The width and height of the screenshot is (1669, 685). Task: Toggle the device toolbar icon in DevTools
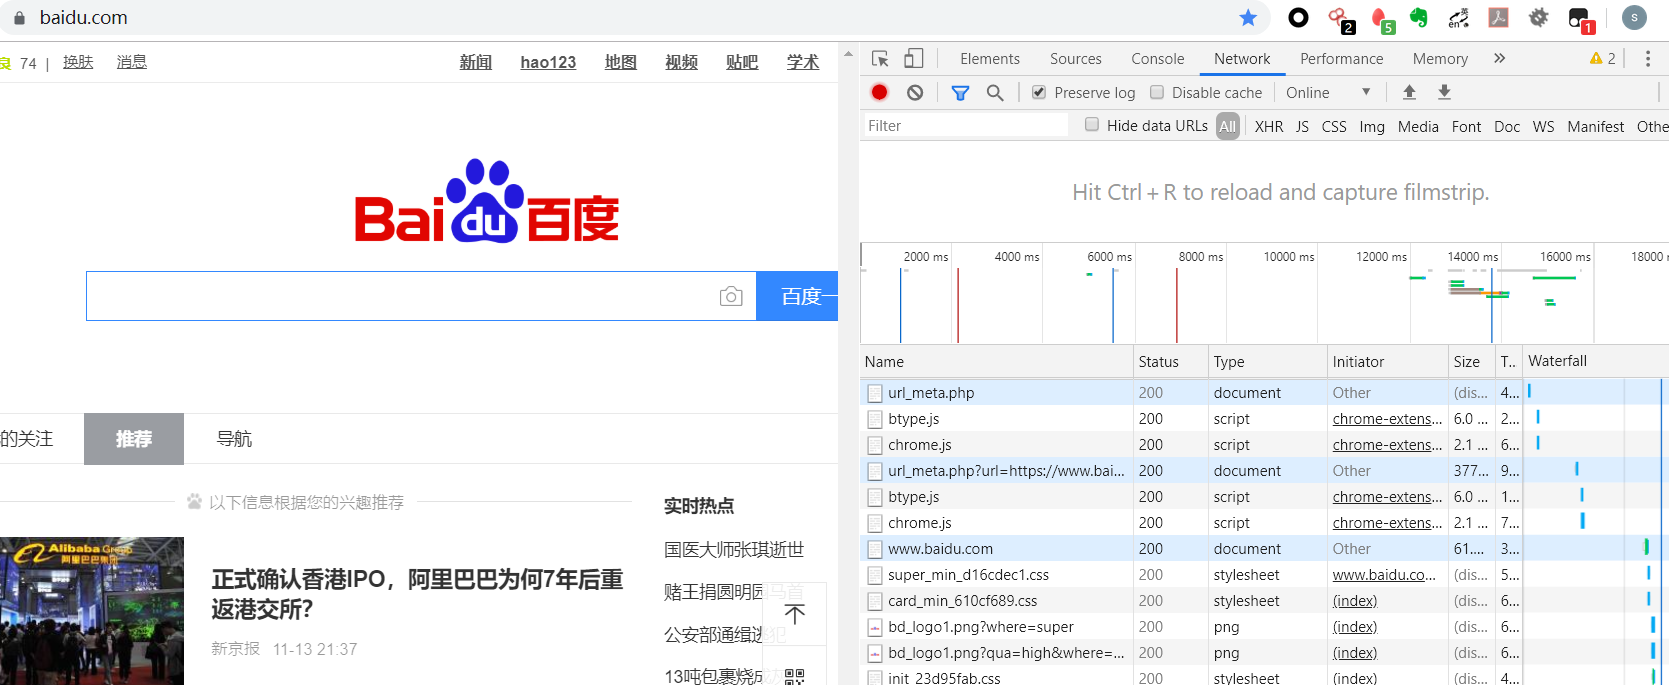[x=914, y=59]
